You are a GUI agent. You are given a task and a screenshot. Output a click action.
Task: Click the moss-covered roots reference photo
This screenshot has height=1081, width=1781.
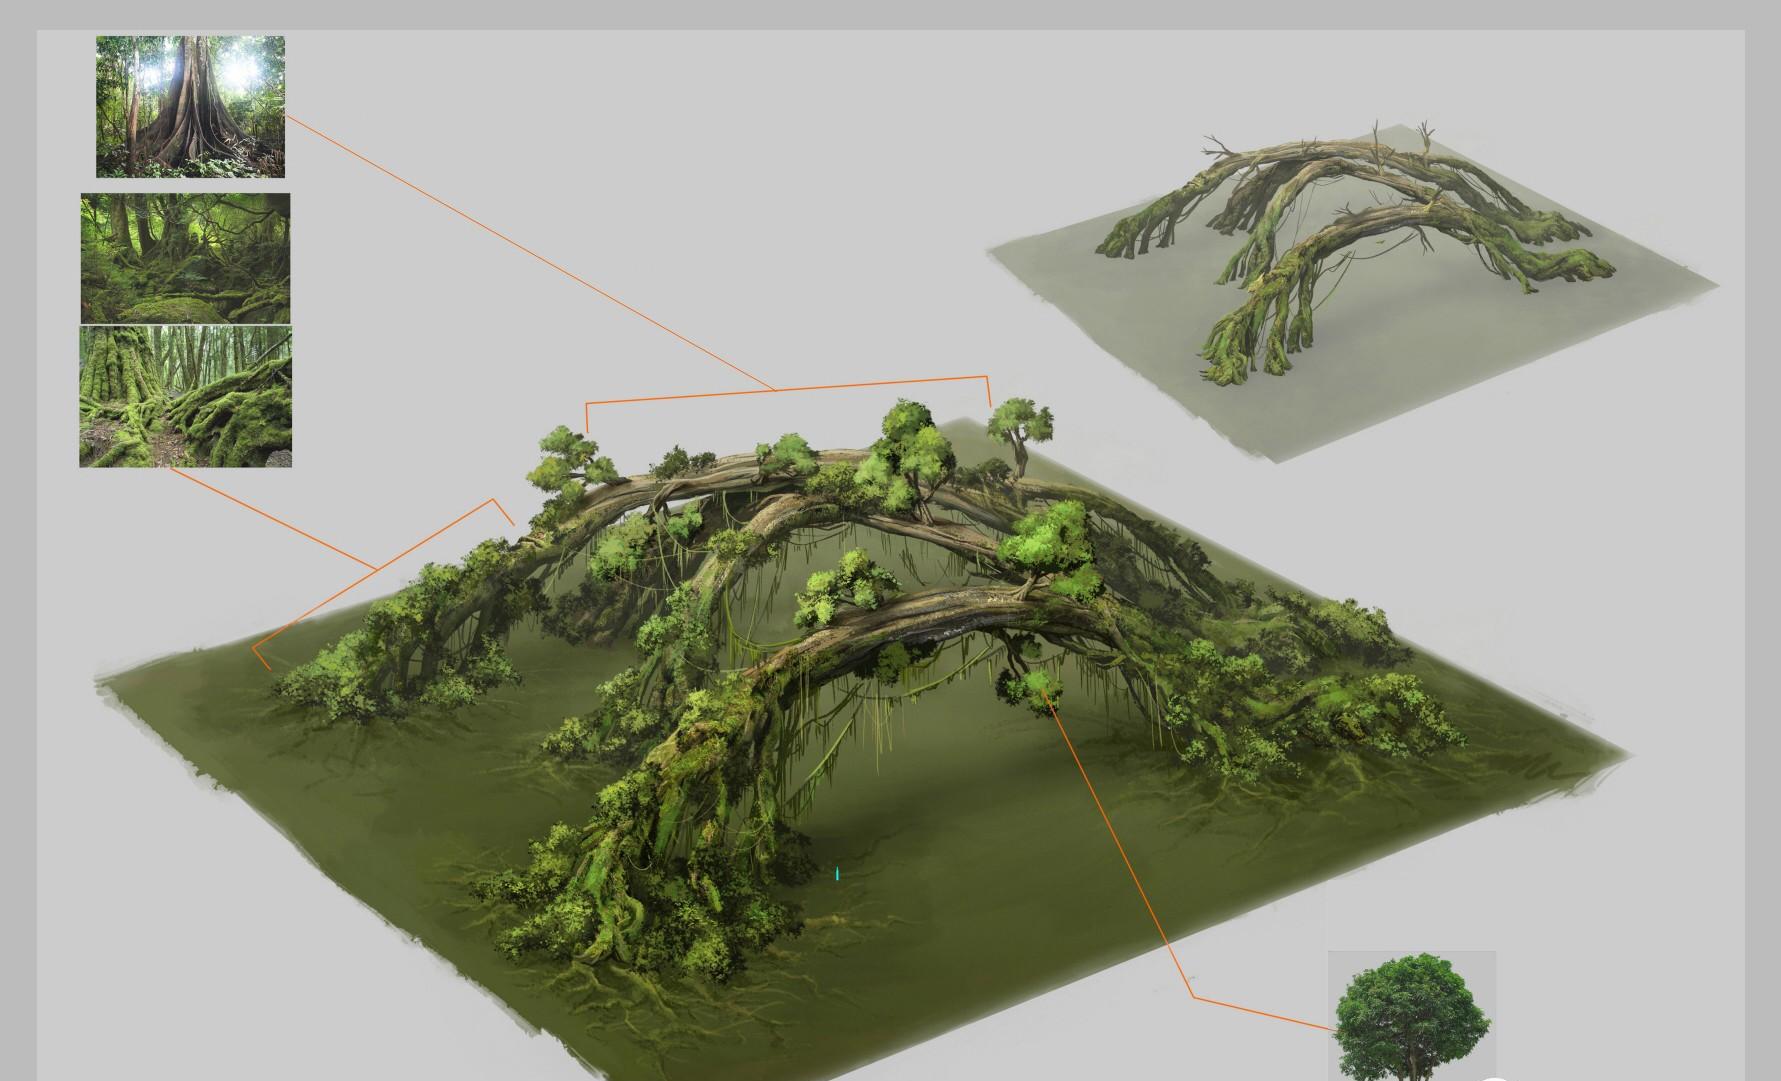pyautogui.click(x=185, y=396)
